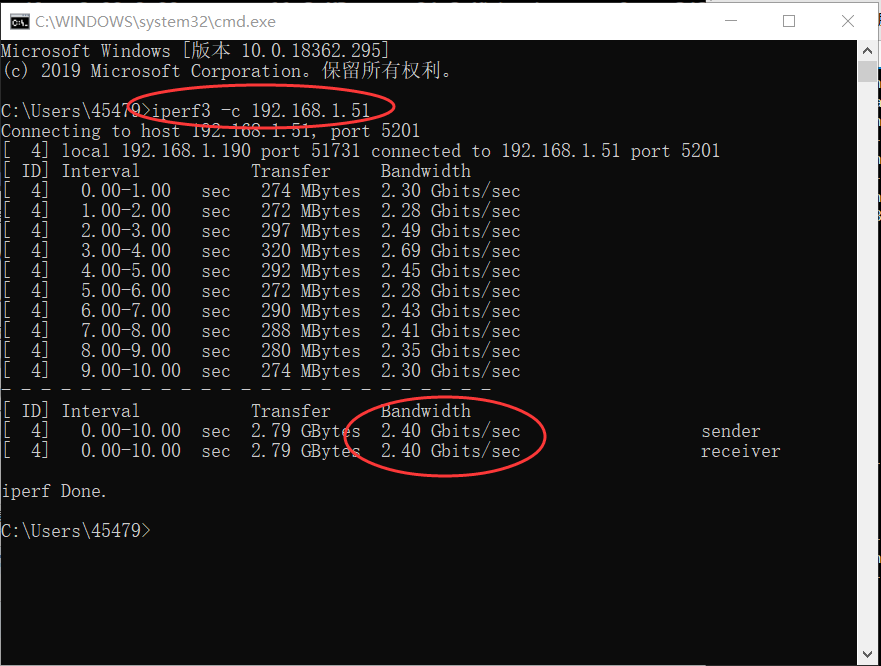Click the 2.43 Gbits/sec bandwidth value
Image resolution: width=881 pixels, height=666 pixels.
click(x=451, y=311)
